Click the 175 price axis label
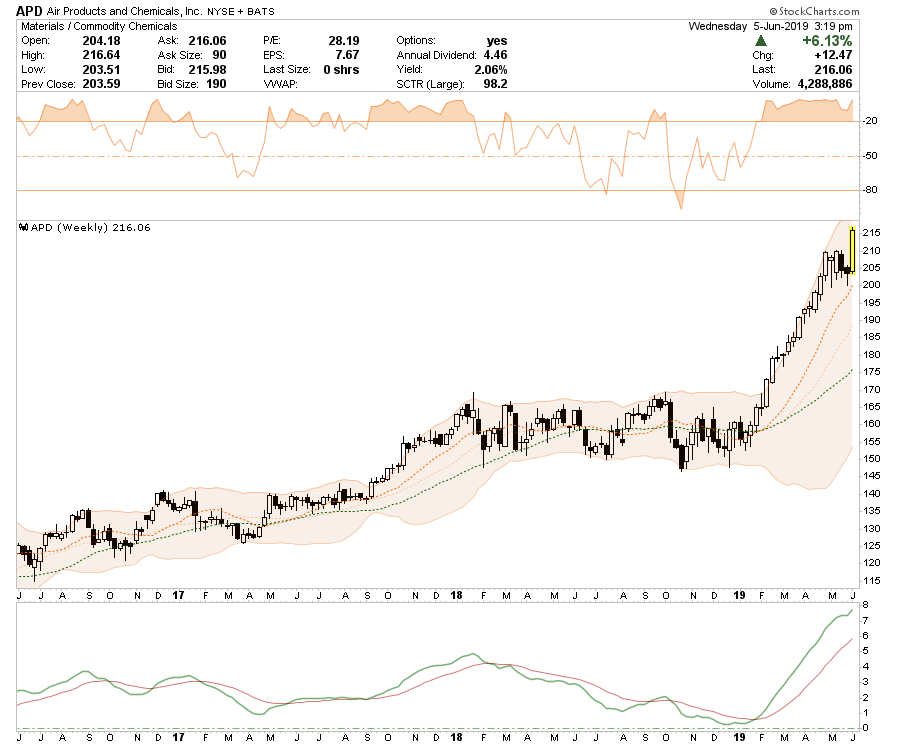This screenshot has height=746, width=900. 871,372
